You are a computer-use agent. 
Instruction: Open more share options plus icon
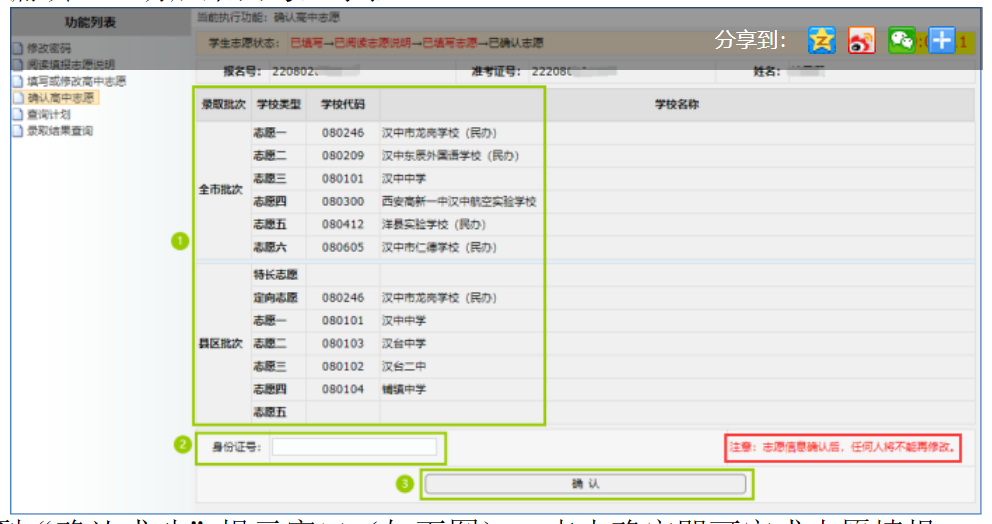941,40
